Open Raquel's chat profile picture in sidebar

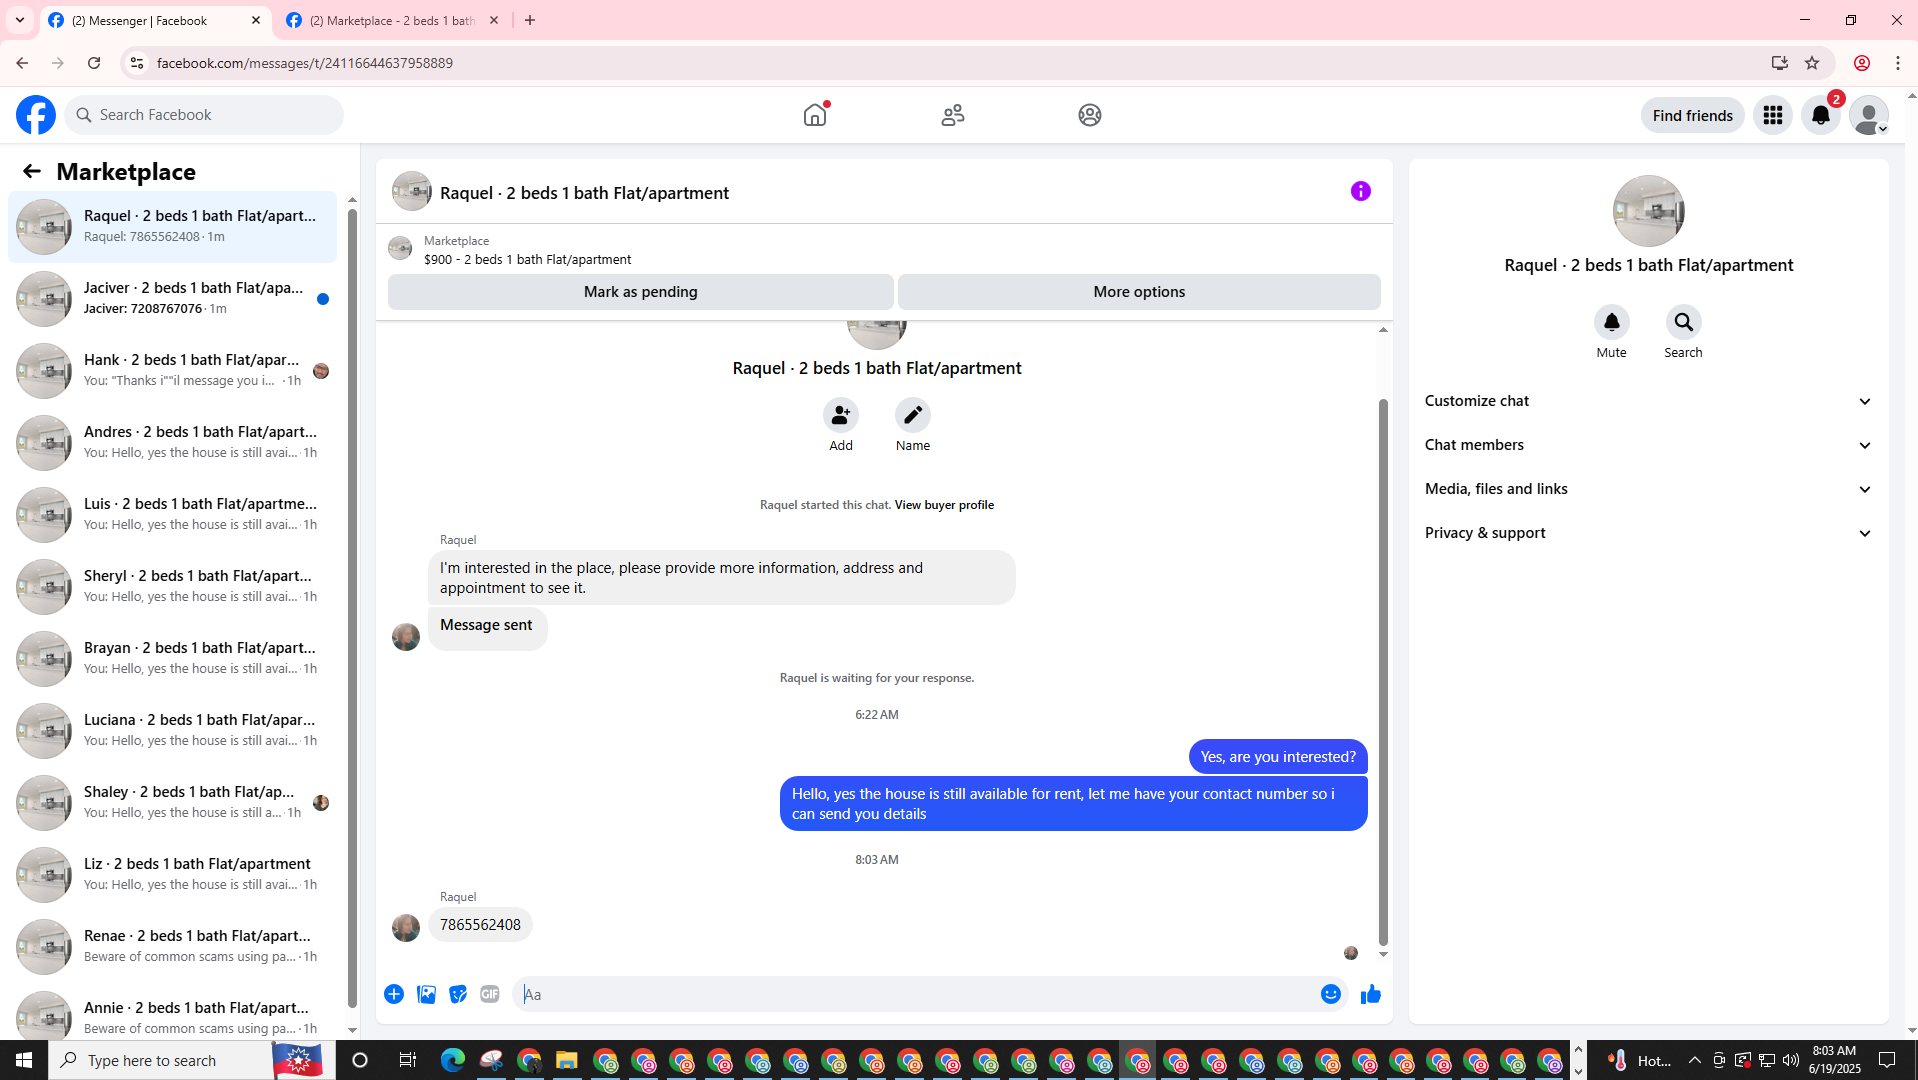tap(1648, 211)
